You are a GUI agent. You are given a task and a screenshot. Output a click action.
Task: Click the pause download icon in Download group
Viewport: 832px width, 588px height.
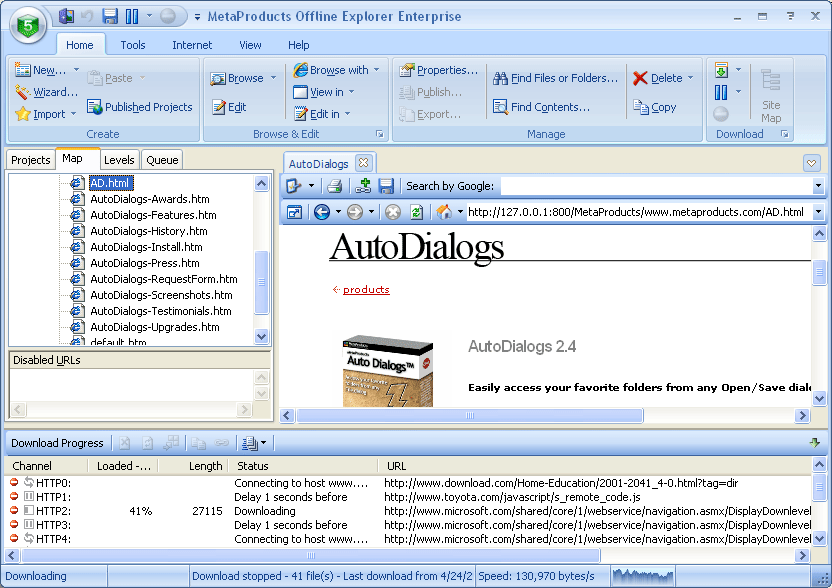(721, 92)
